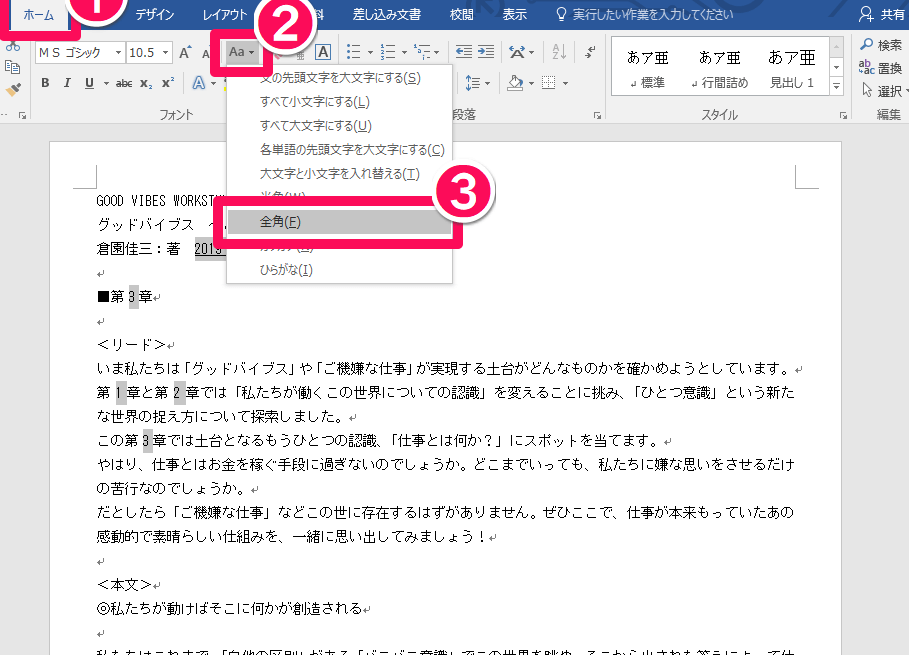Click the sort A-Z icon

[559, 52]
